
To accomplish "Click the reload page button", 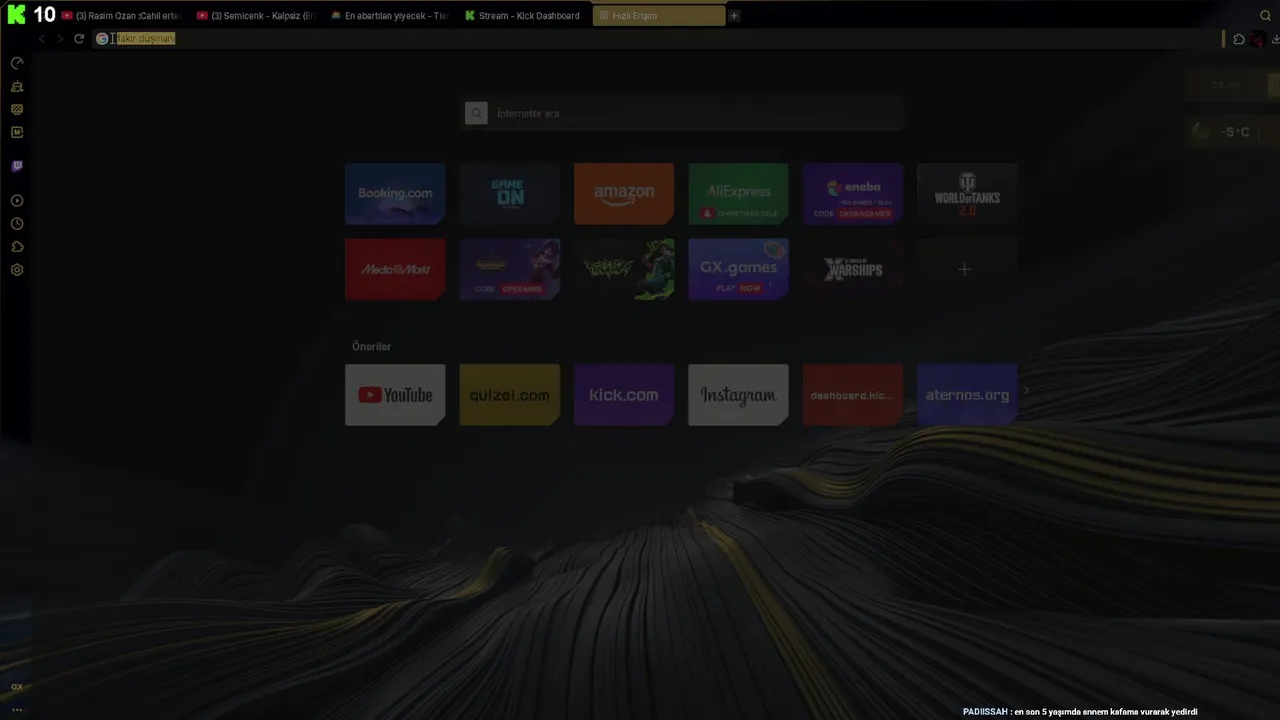I will click(x=79, y=39).
